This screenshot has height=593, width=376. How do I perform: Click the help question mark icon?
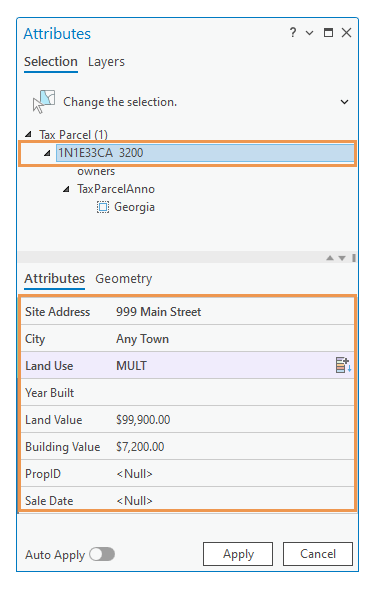click(292, 33)
